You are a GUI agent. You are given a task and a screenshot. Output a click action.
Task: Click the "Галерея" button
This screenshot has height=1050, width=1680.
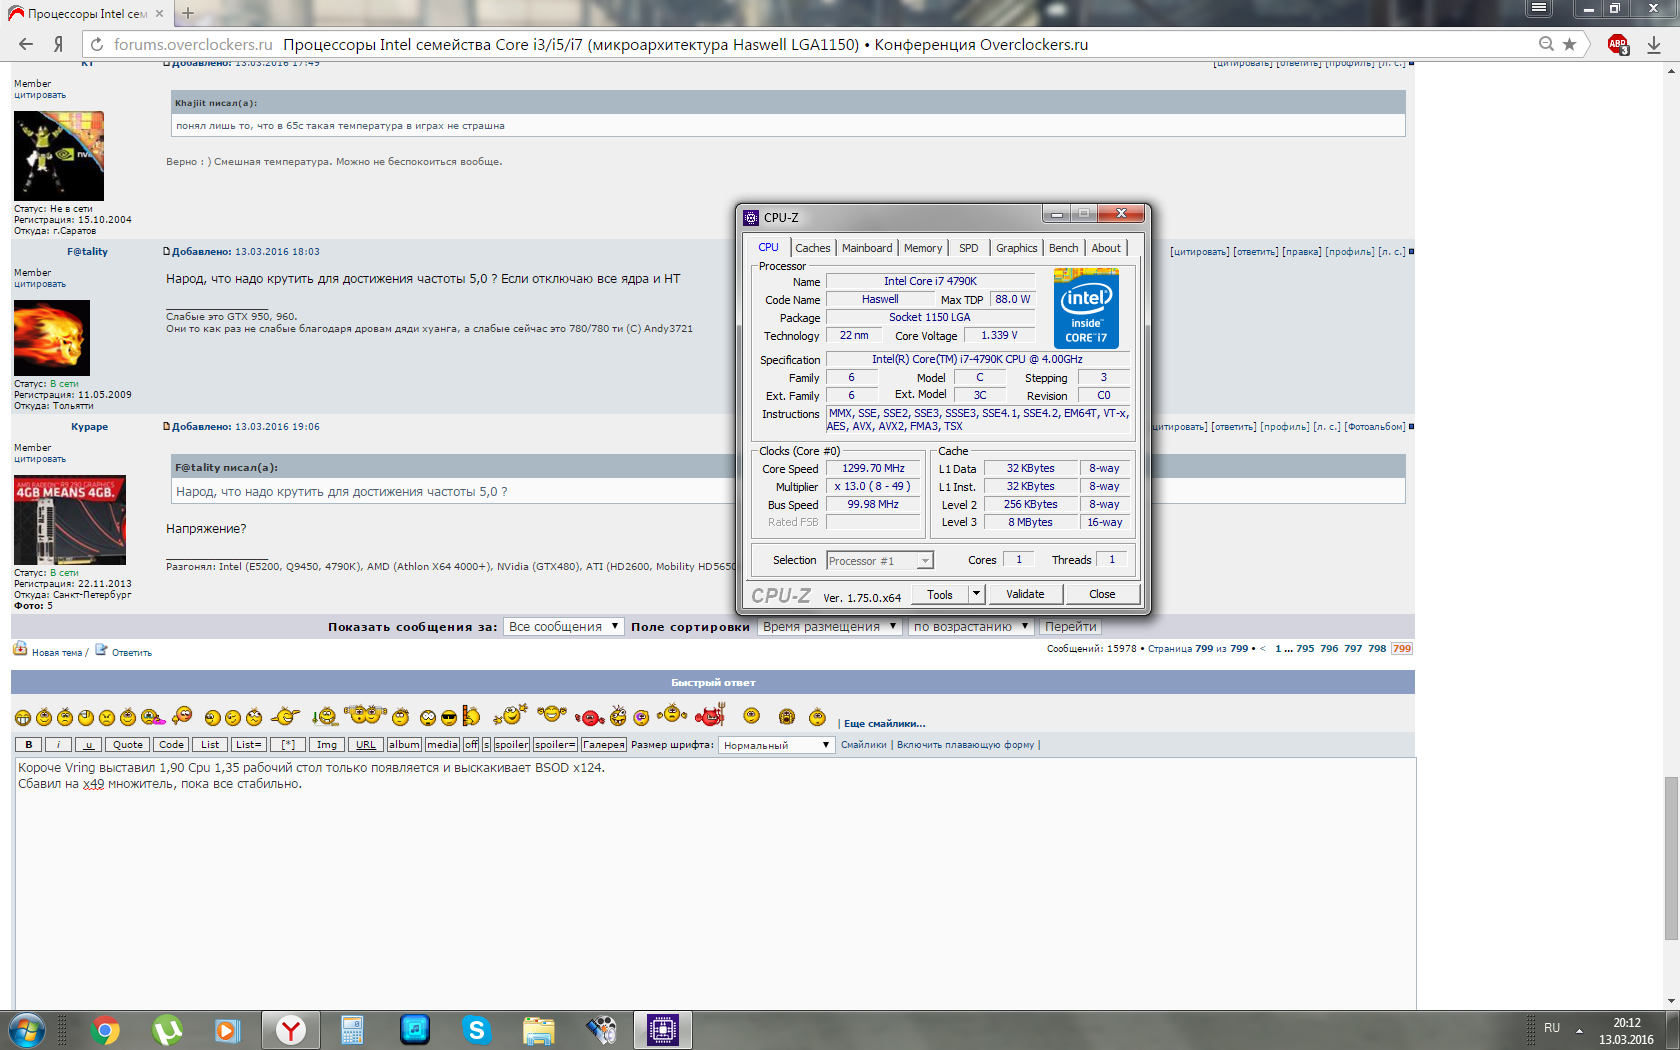(604, 745)
